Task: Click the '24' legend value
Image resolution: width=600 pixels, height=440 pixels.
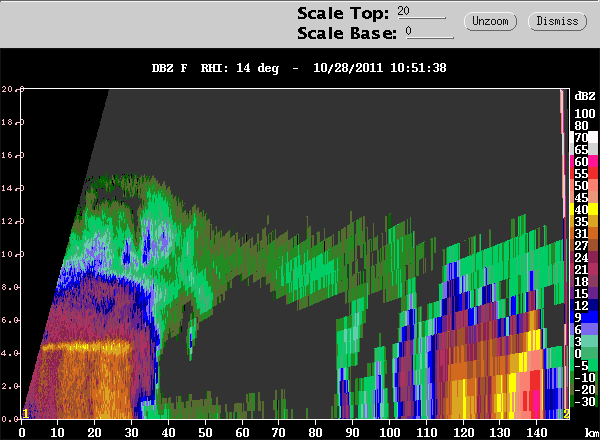Action: (581, 257)
